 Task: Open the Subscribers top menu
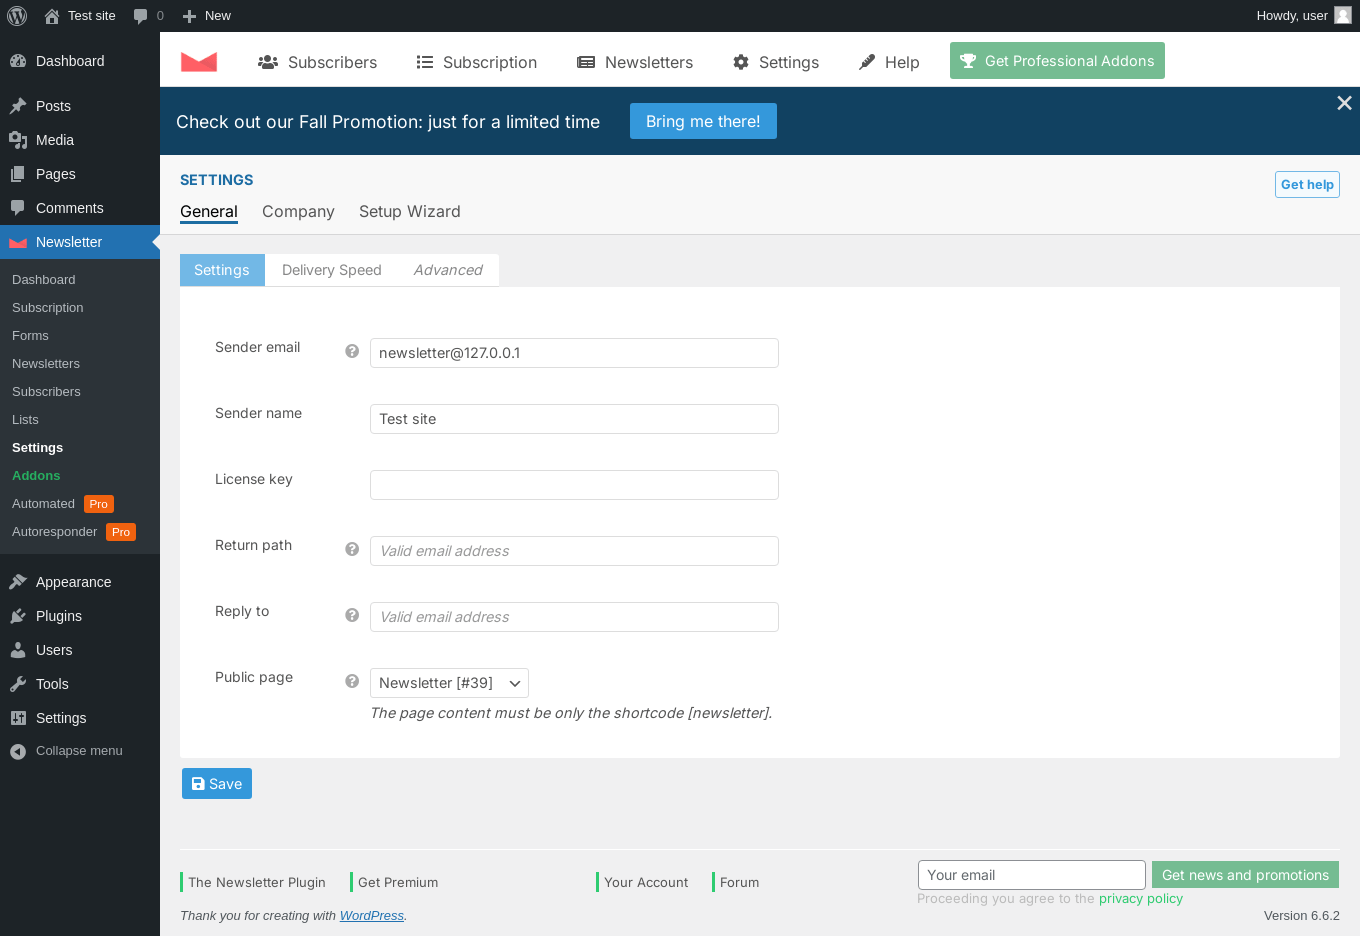[x=317, y=62]
